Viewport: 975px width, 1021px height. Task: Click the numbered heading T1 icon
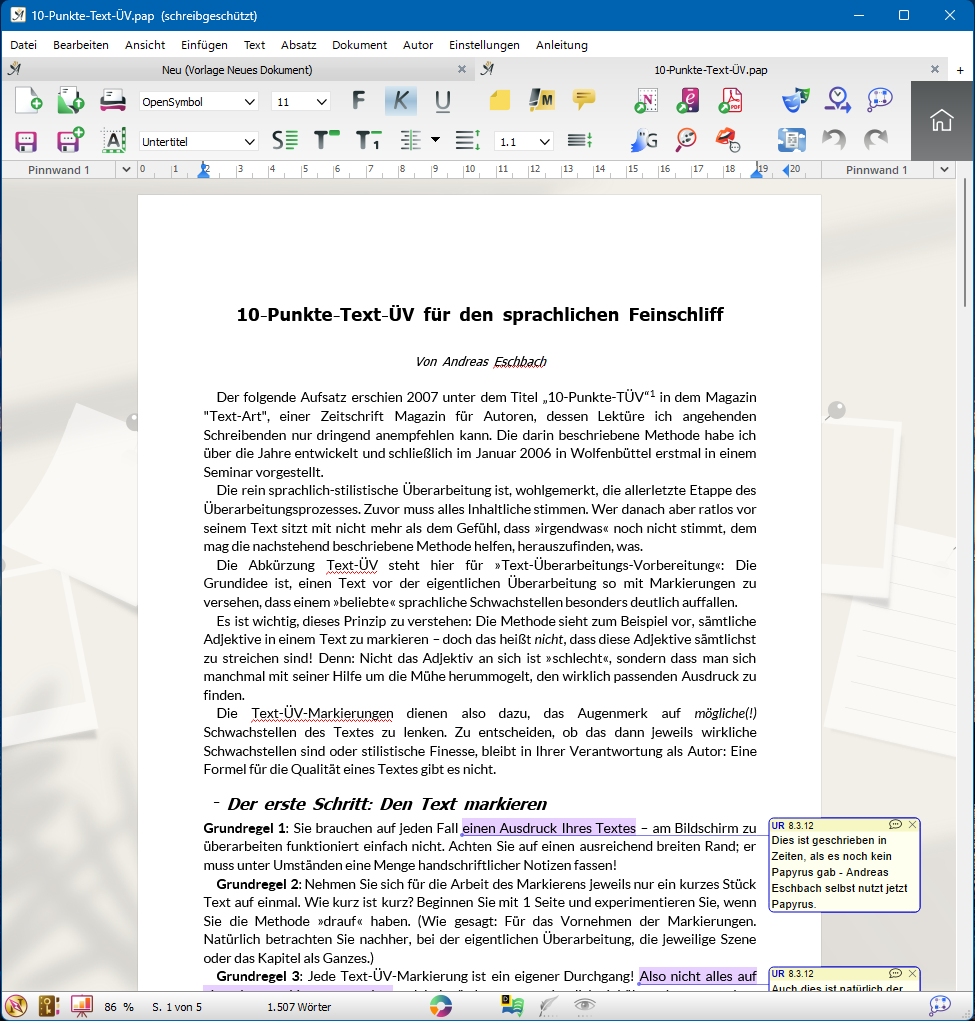pyautogui.click(x=369, y=141)
